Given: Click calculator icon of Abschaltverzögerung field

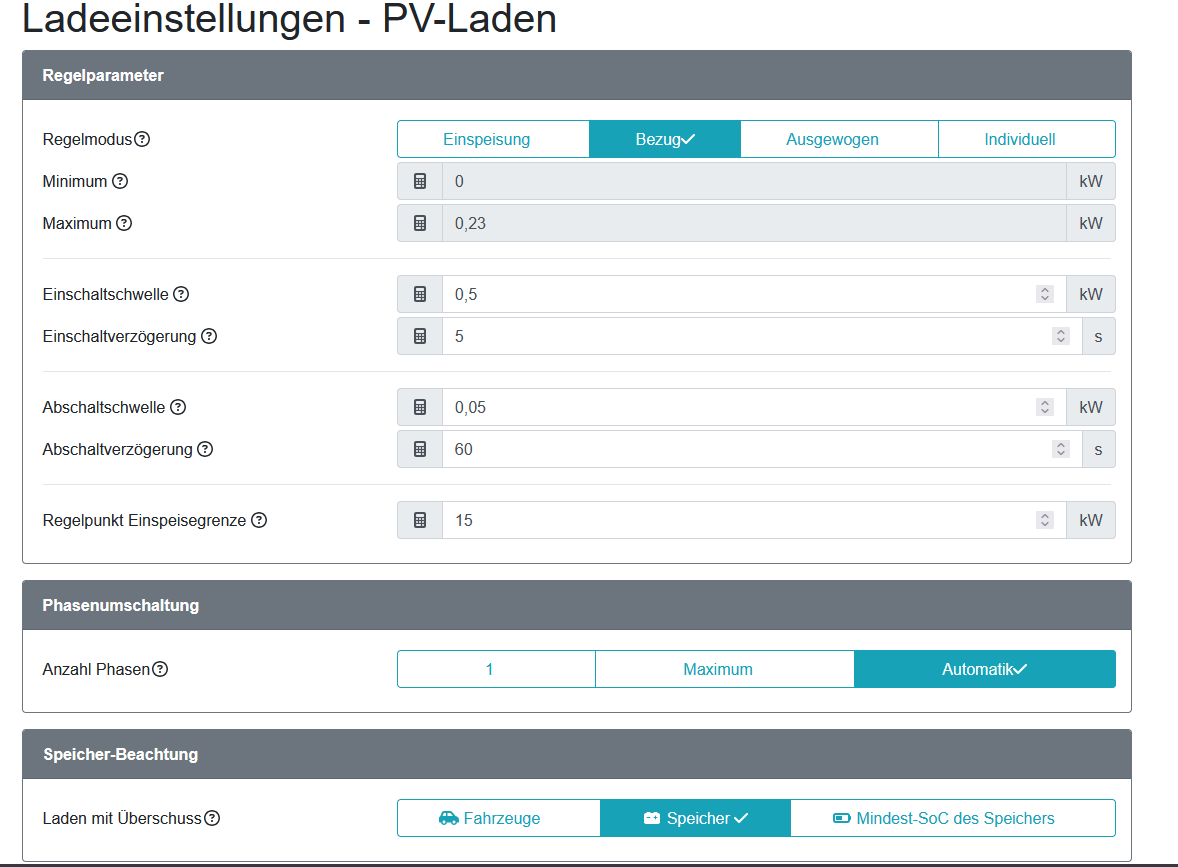Looking at the screenshot, I should pos(420,449).
